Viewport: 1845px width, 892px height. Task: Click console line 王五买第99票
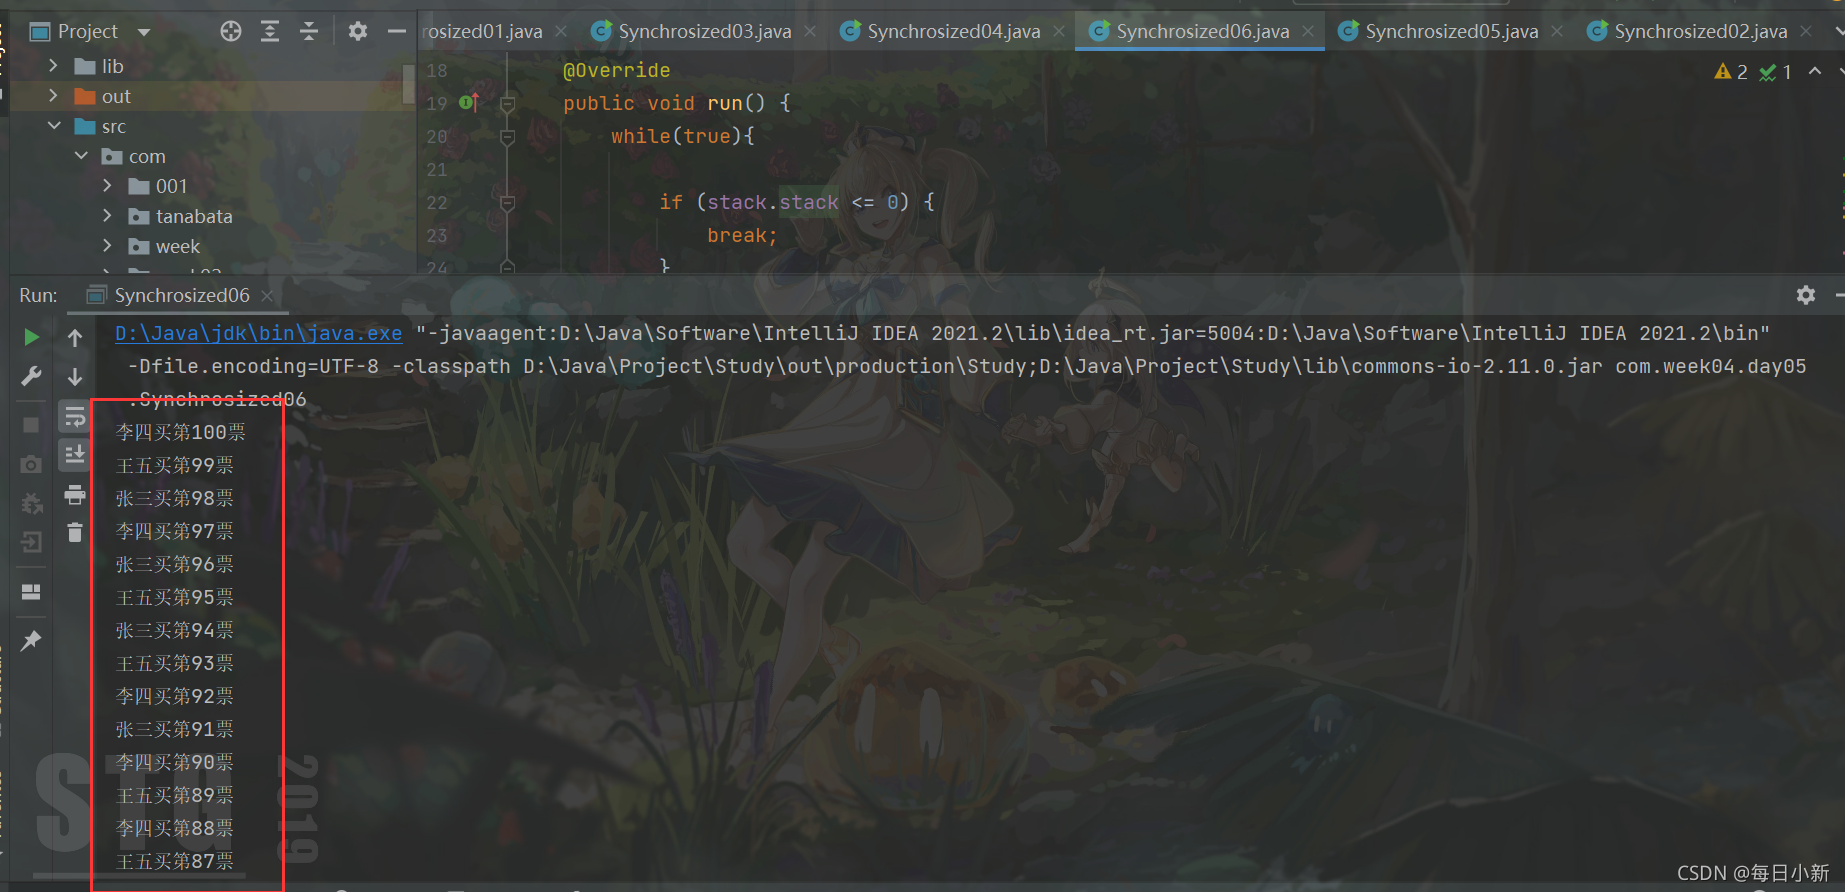tap(175, 465)
